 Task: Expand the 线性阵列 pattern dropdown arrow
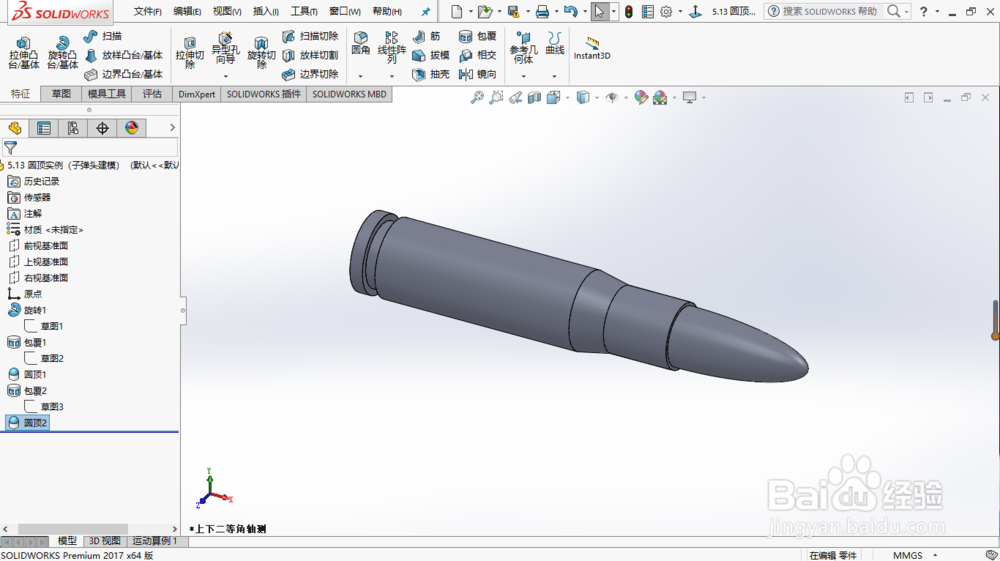click(x=392, y=76)
